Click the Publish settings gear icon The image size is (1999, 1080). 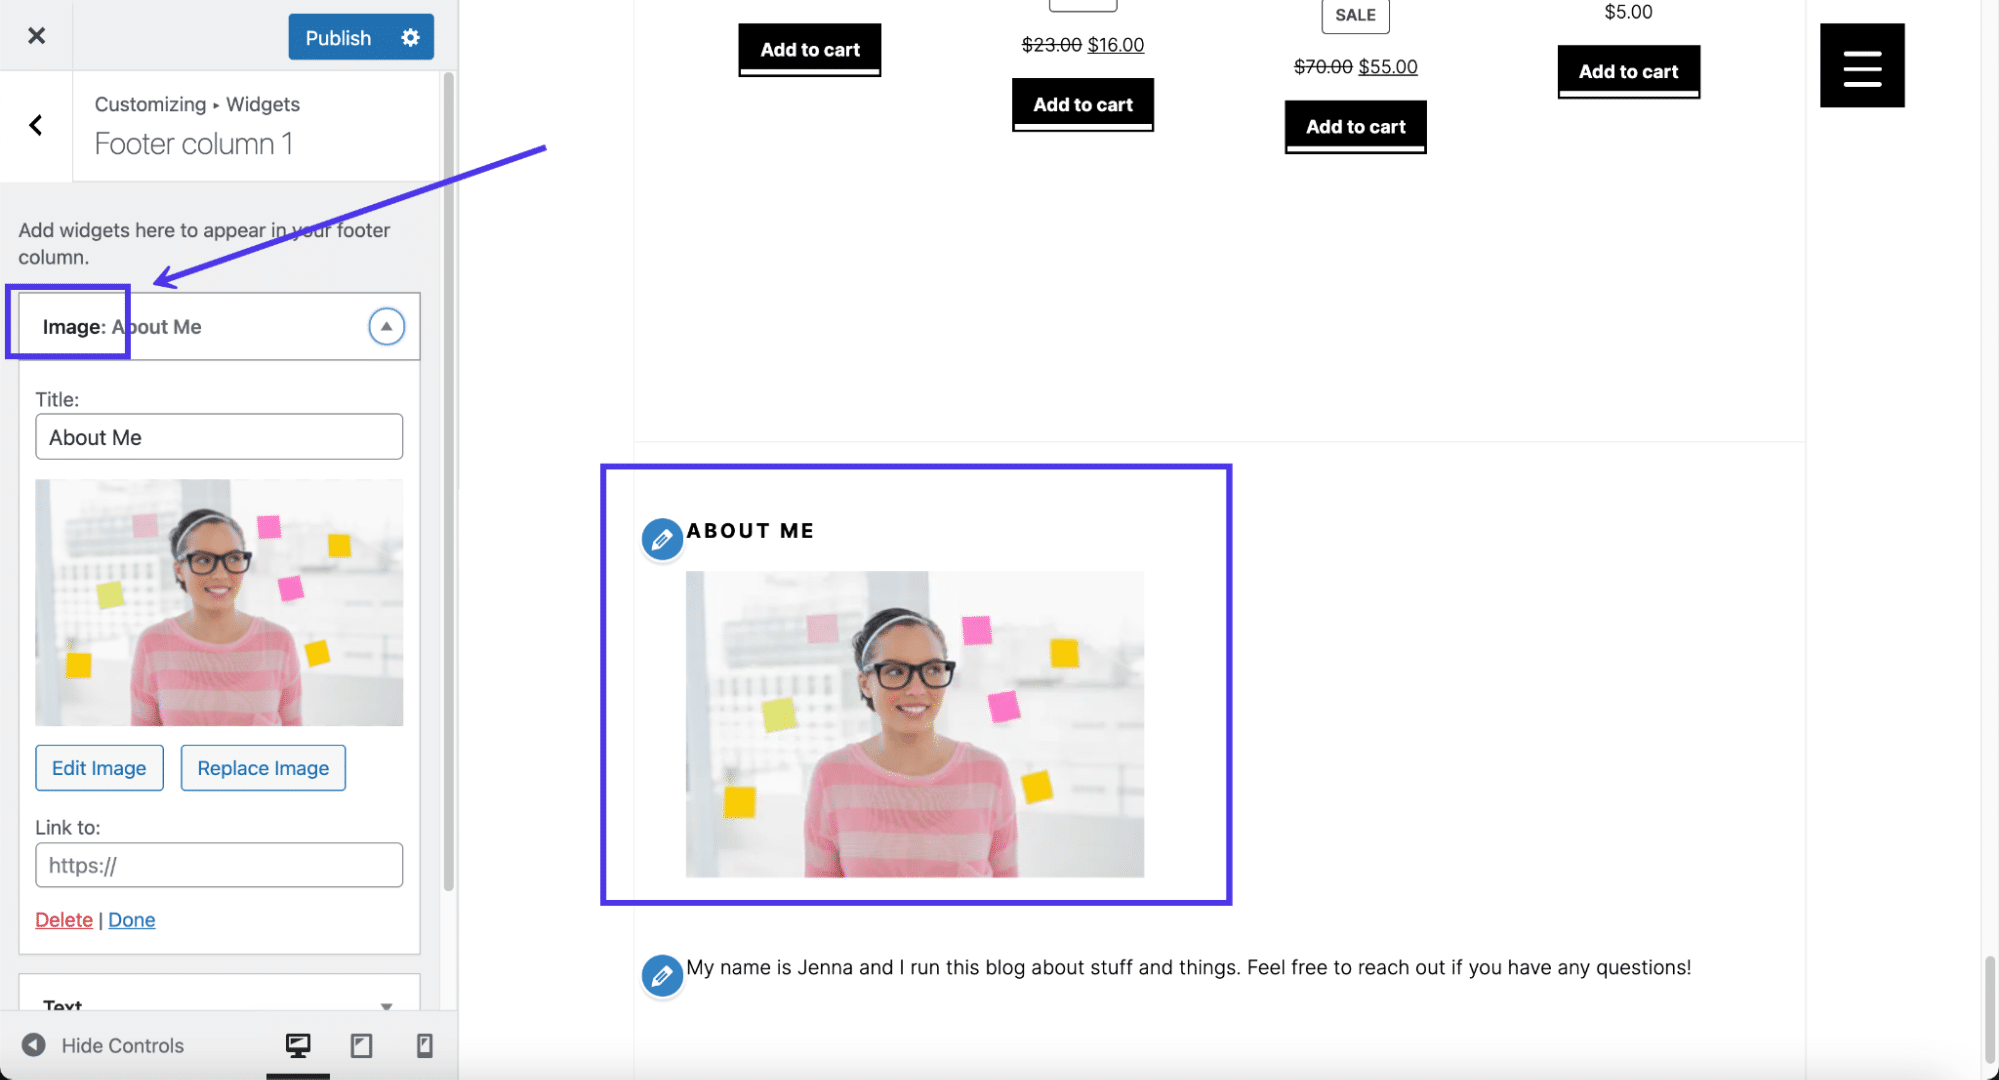click(410, 36)
